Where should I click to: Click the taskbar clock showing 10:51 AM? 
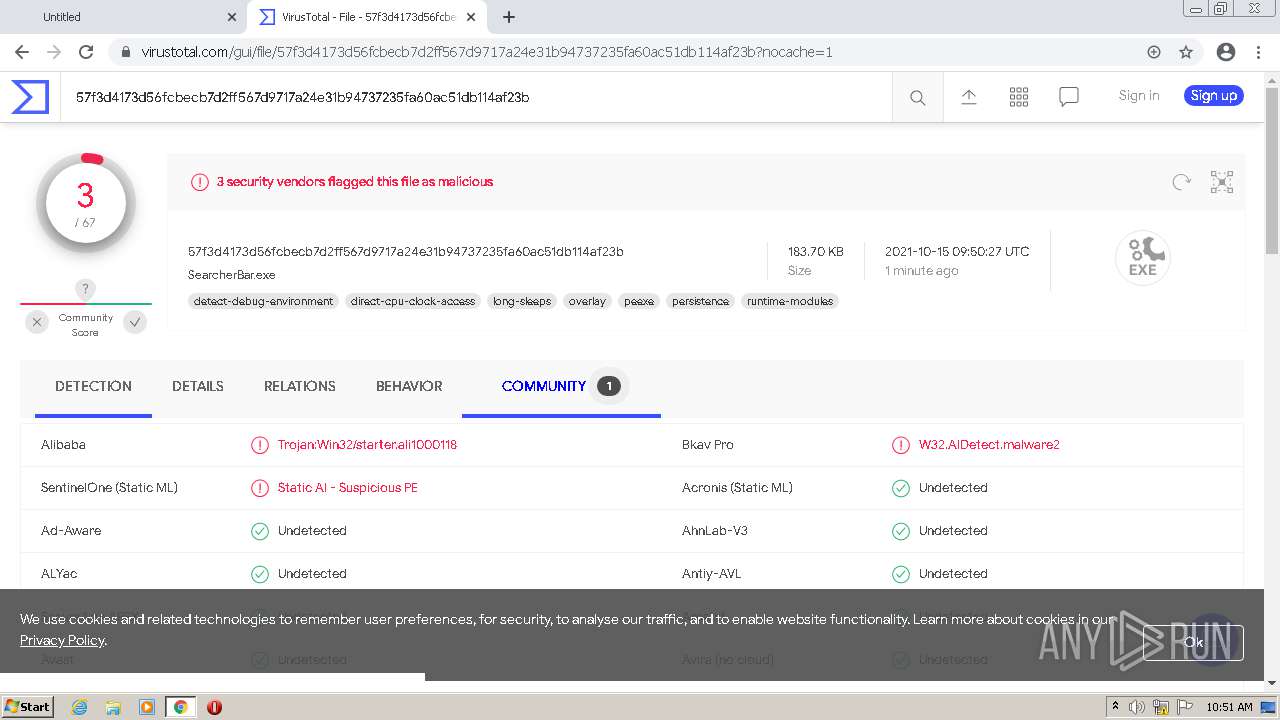[1229, 707]
